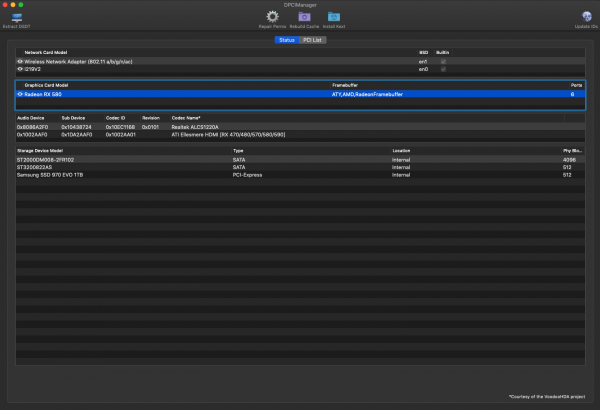Click the Install Kext toolbar icon
Image resolution: width=600 pixels, height=410 pixels.
point(333,16)
